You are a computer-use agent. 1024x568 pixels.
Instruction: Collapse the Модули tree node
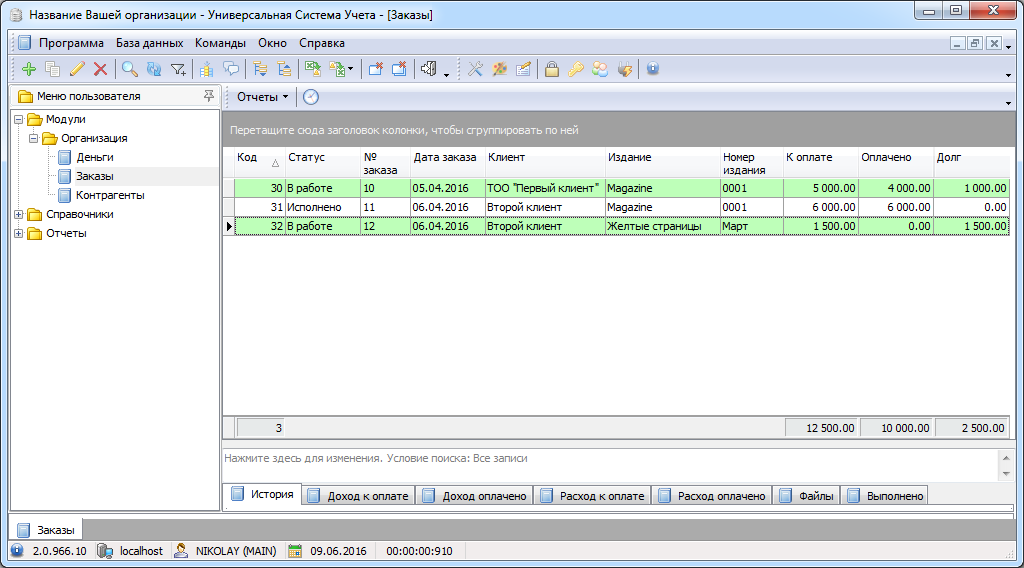[x=19, y=119]
